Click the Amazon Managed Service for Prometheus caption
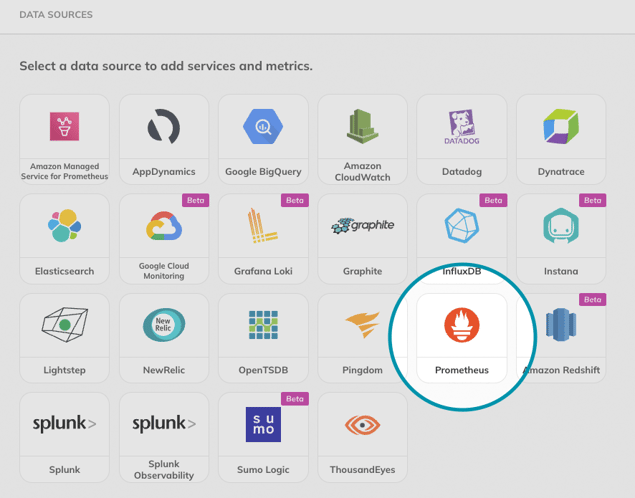Image resolution: width=635 pixels, height=498 pixels. coord(64,171)
